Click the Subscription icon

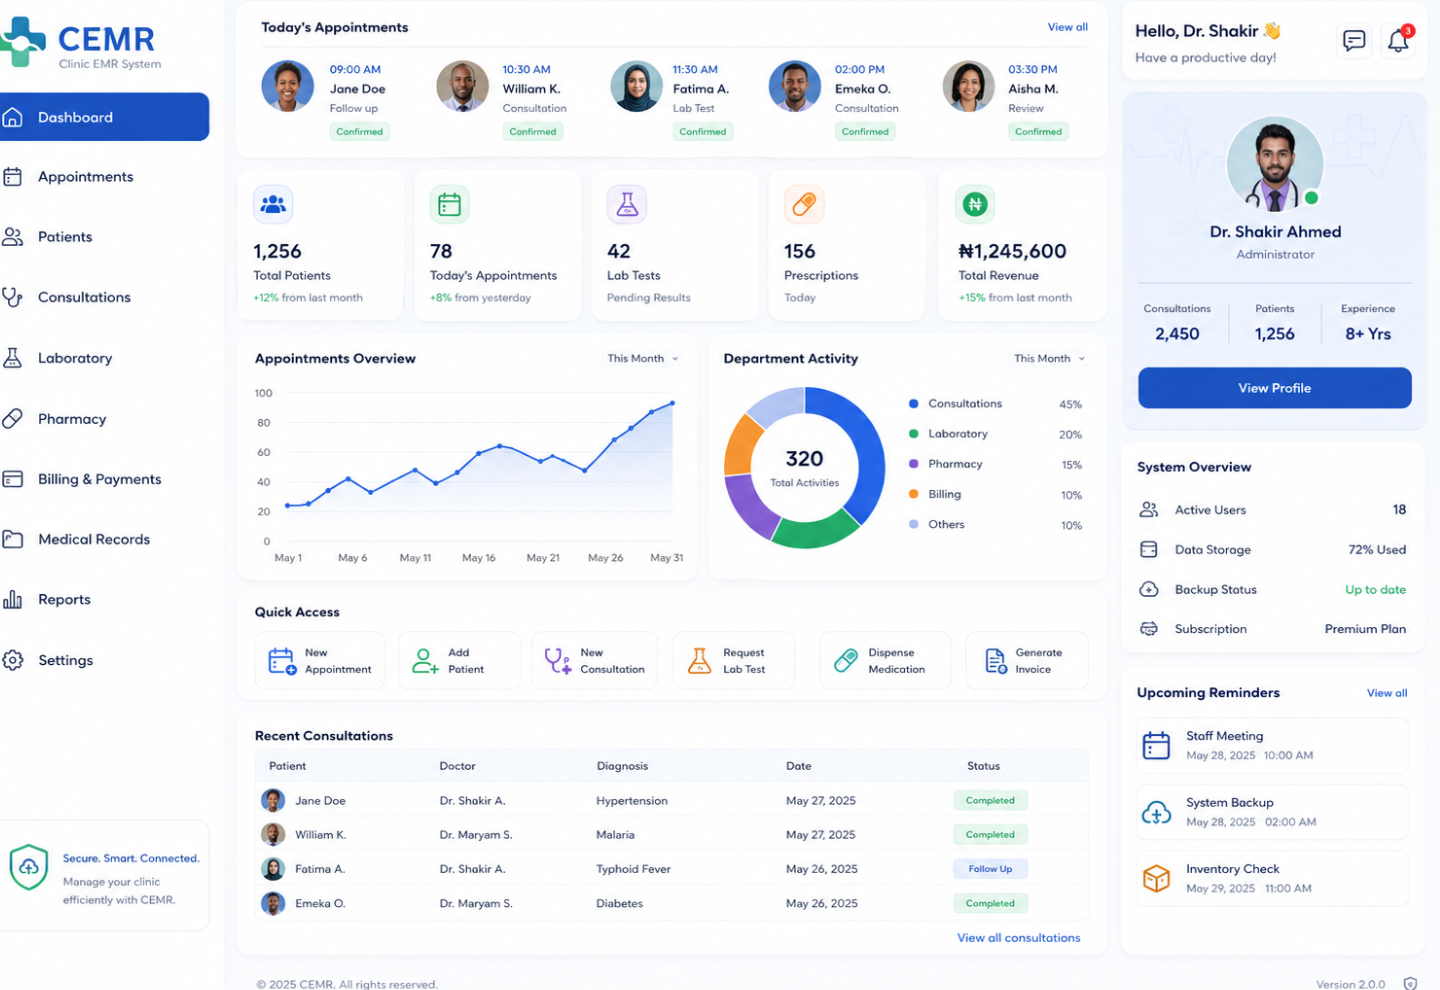[x=1149, y=629]
